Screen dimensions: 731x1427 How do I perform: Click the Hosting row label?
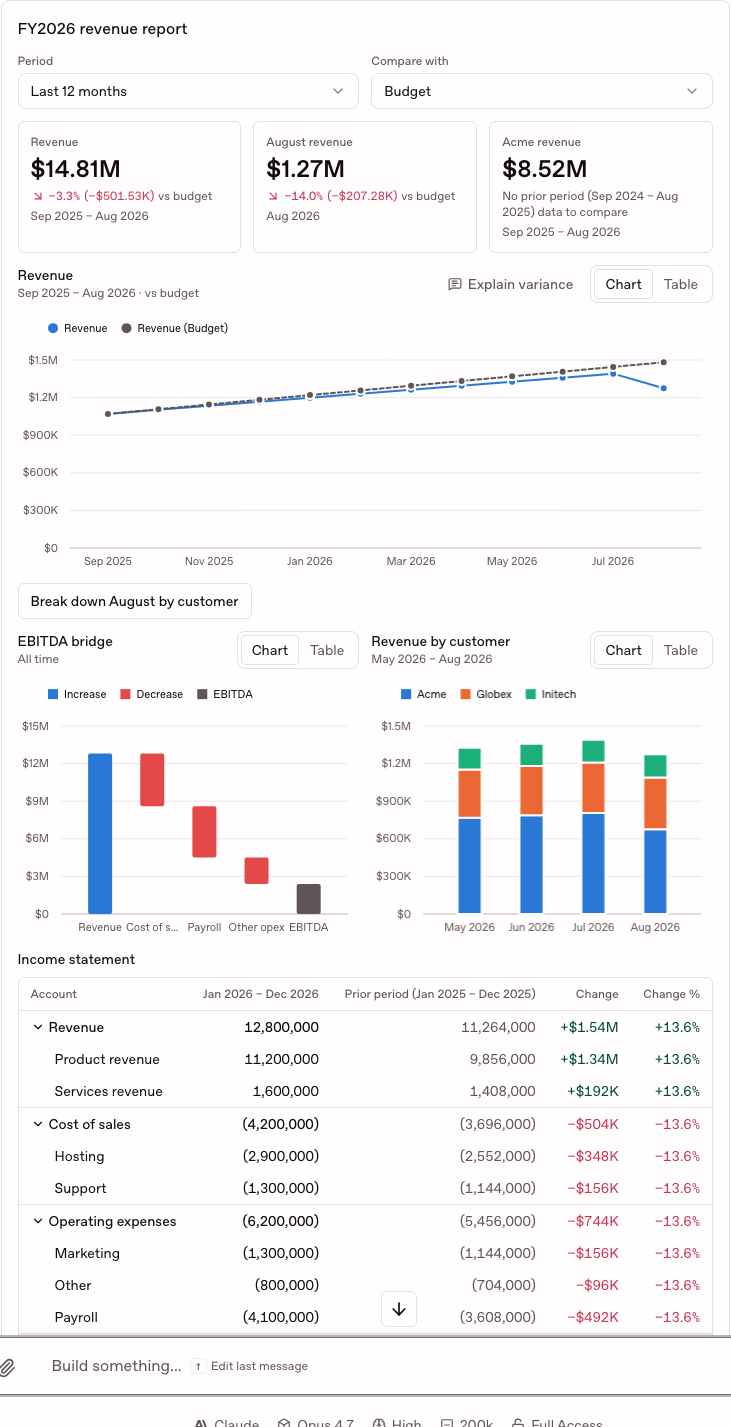(x=79, y=1156)
